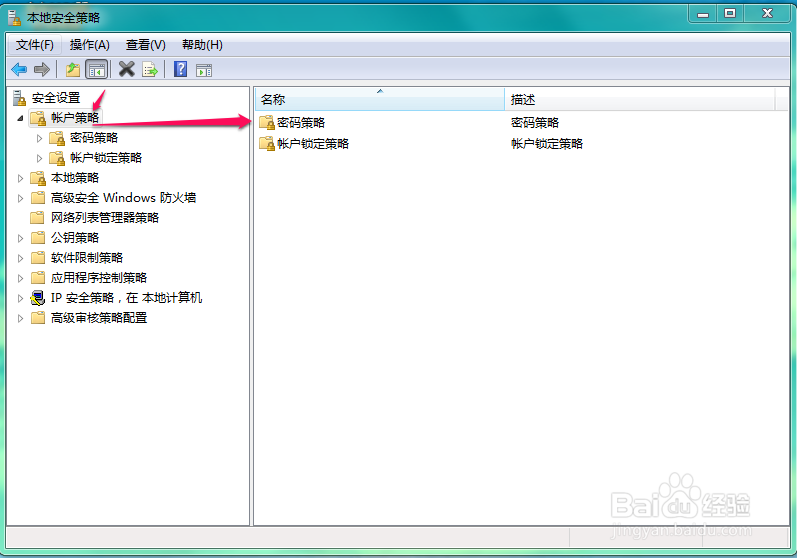Click the window title bar app icon
Screen dimensions: 797x558
(15, 18)
